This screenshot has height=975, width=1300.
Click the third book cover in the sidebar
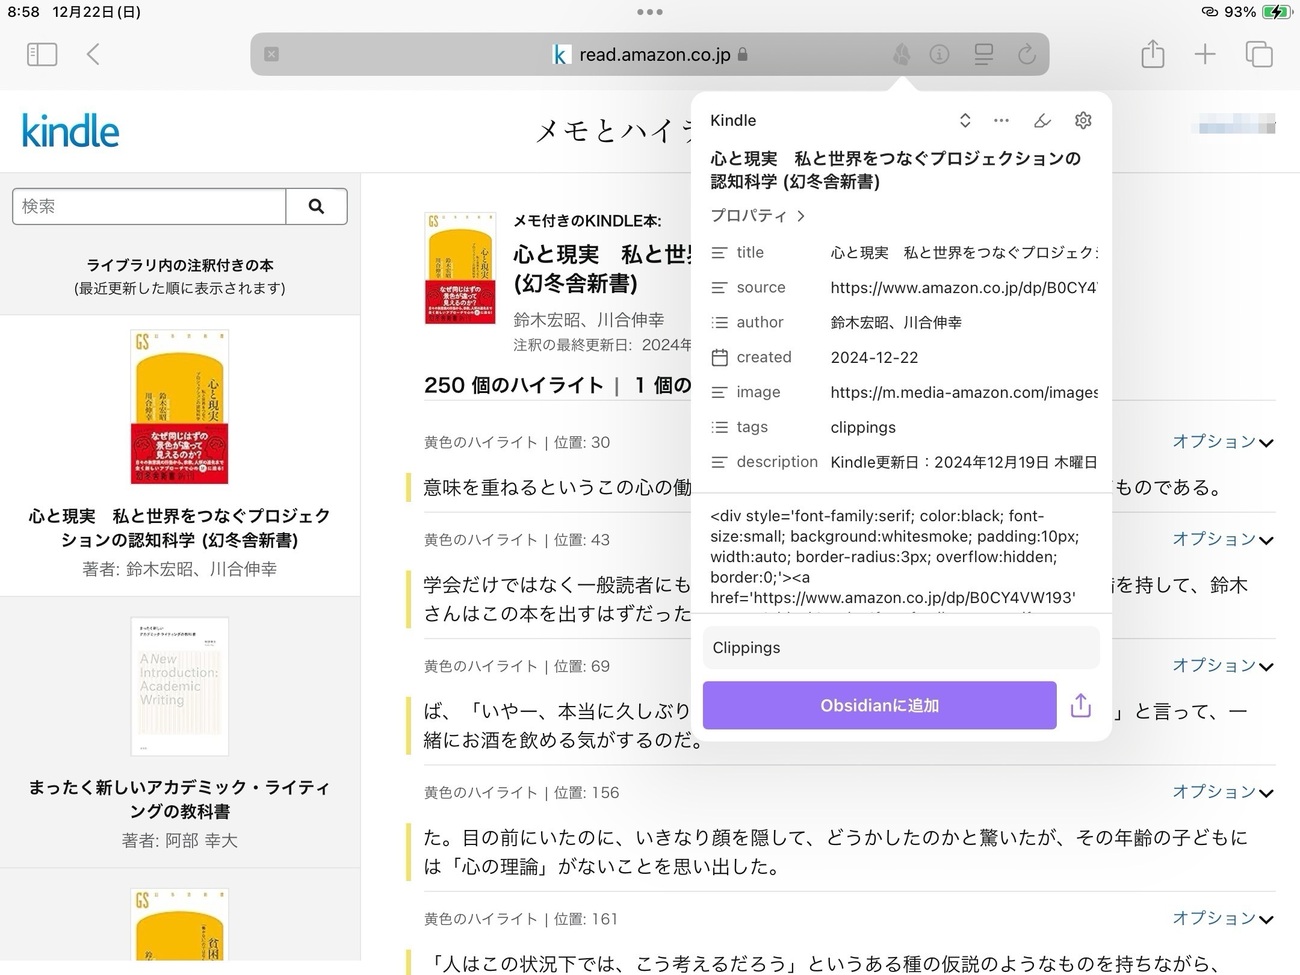[x=180, y=925]
